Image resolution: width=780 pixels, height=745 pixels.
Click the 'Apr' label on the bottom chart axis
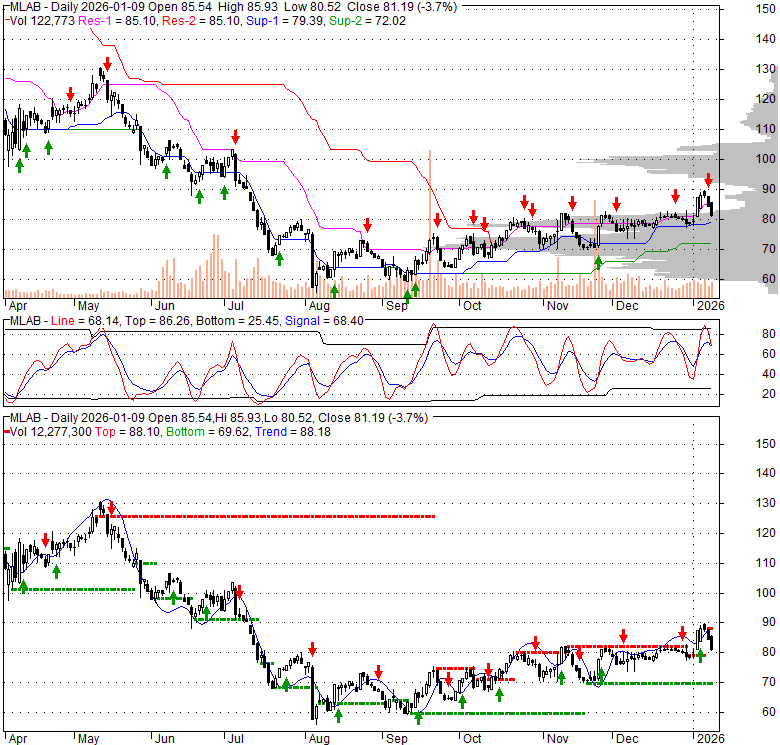[18, 739]
